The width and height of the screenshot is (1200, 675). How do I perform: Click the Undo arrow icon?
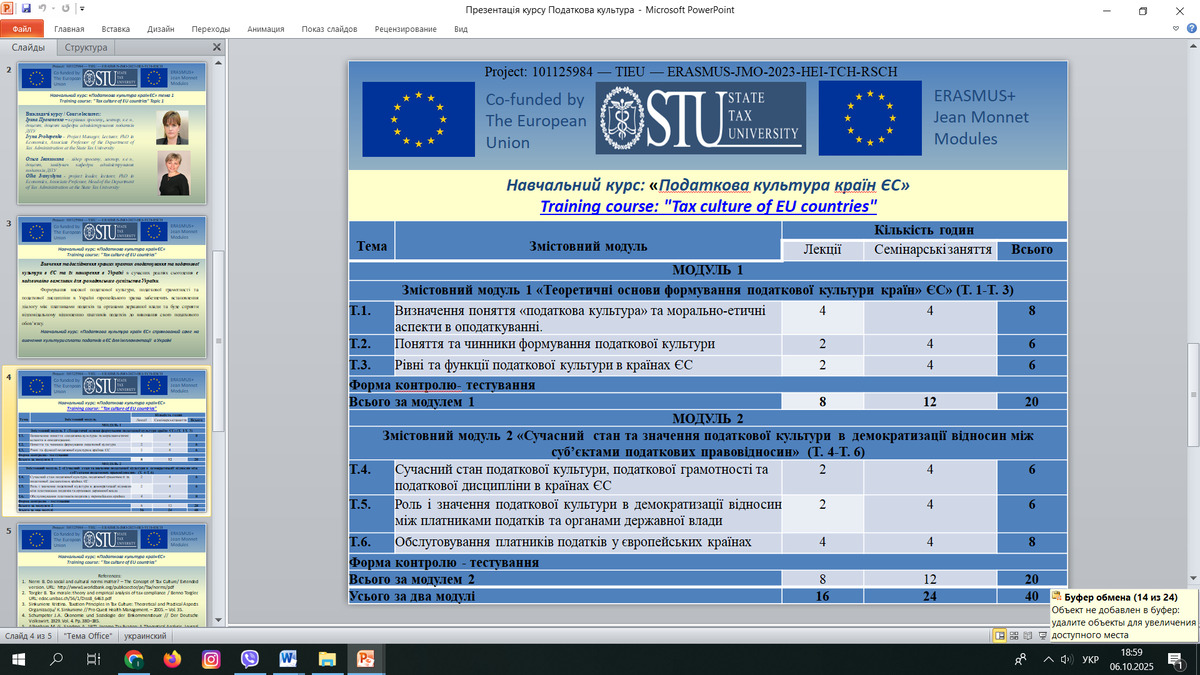point(43,9)
